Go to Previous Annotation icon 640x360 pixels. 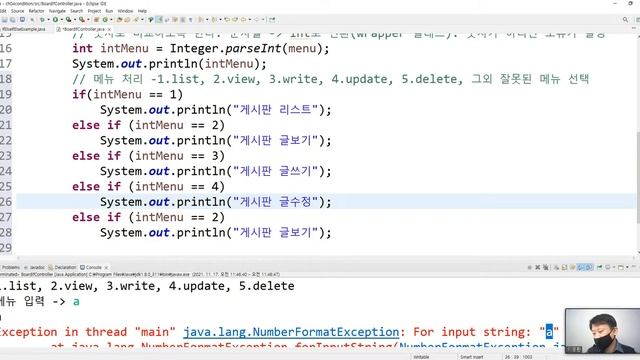point(214,20)
